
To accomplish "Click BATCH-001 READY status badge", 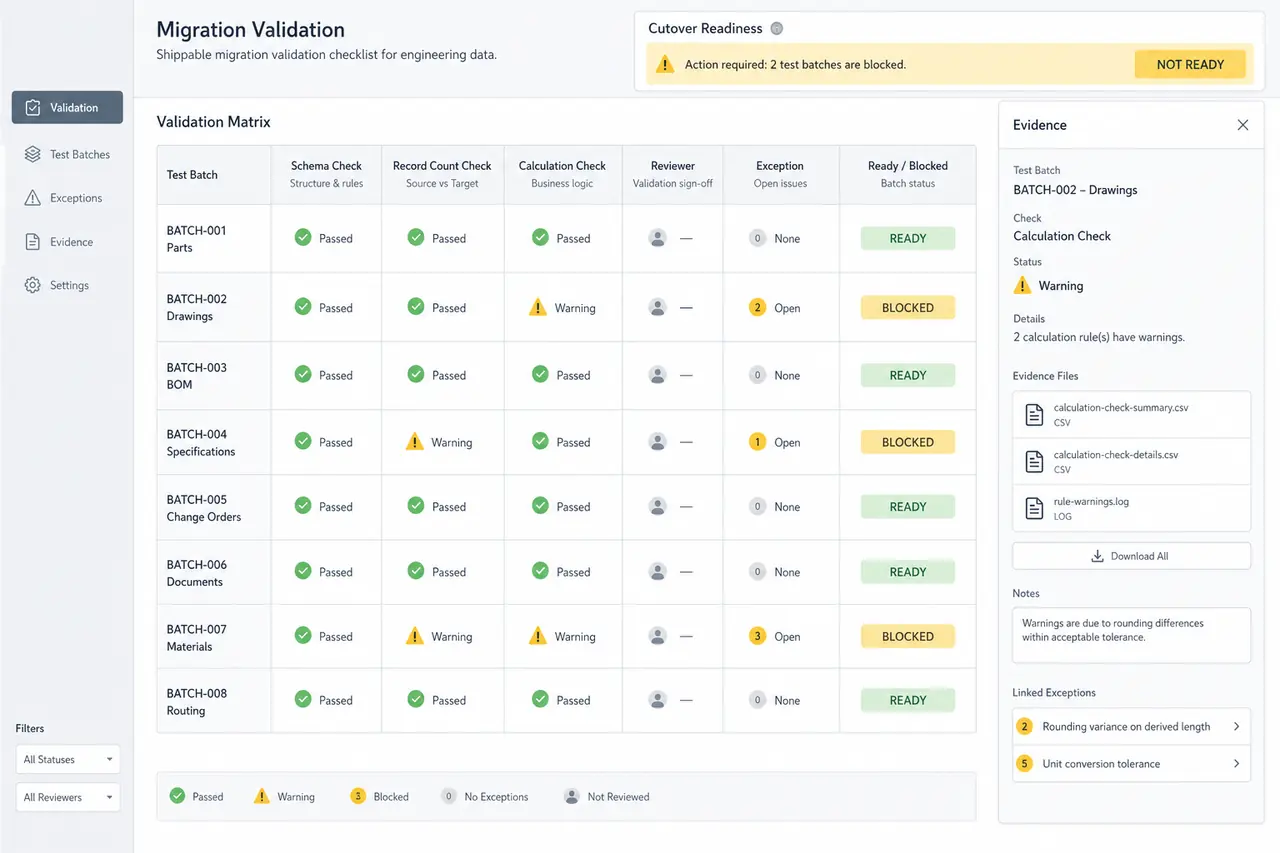I will pos(908,238).
